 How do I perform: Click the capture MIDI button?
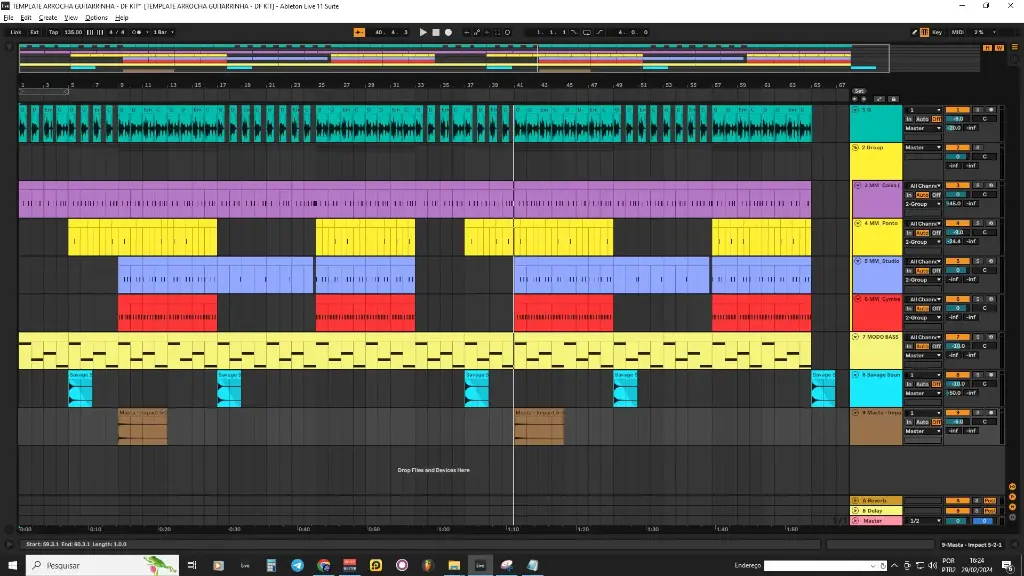coord(498,32)
